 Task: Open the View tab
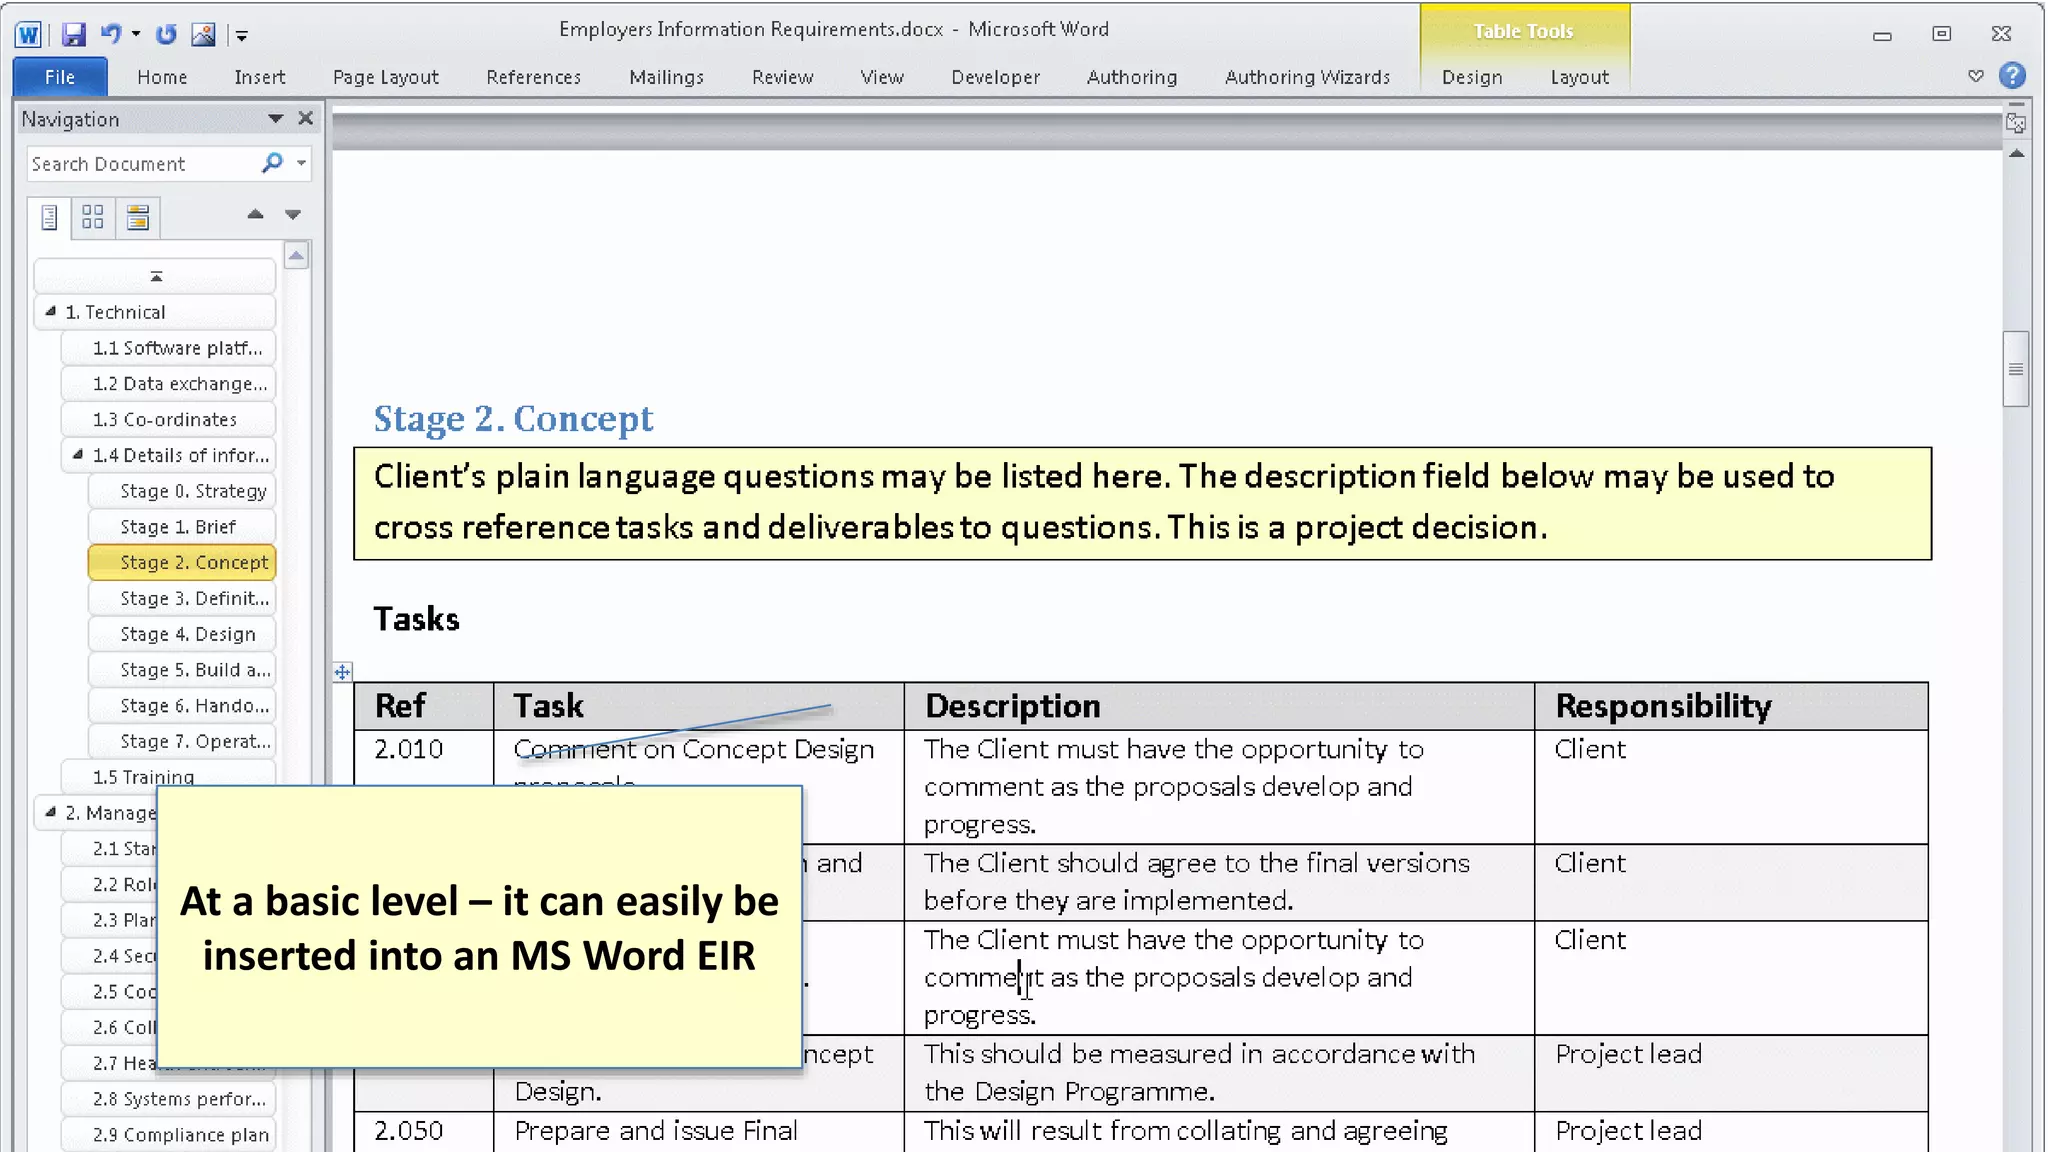882,77
